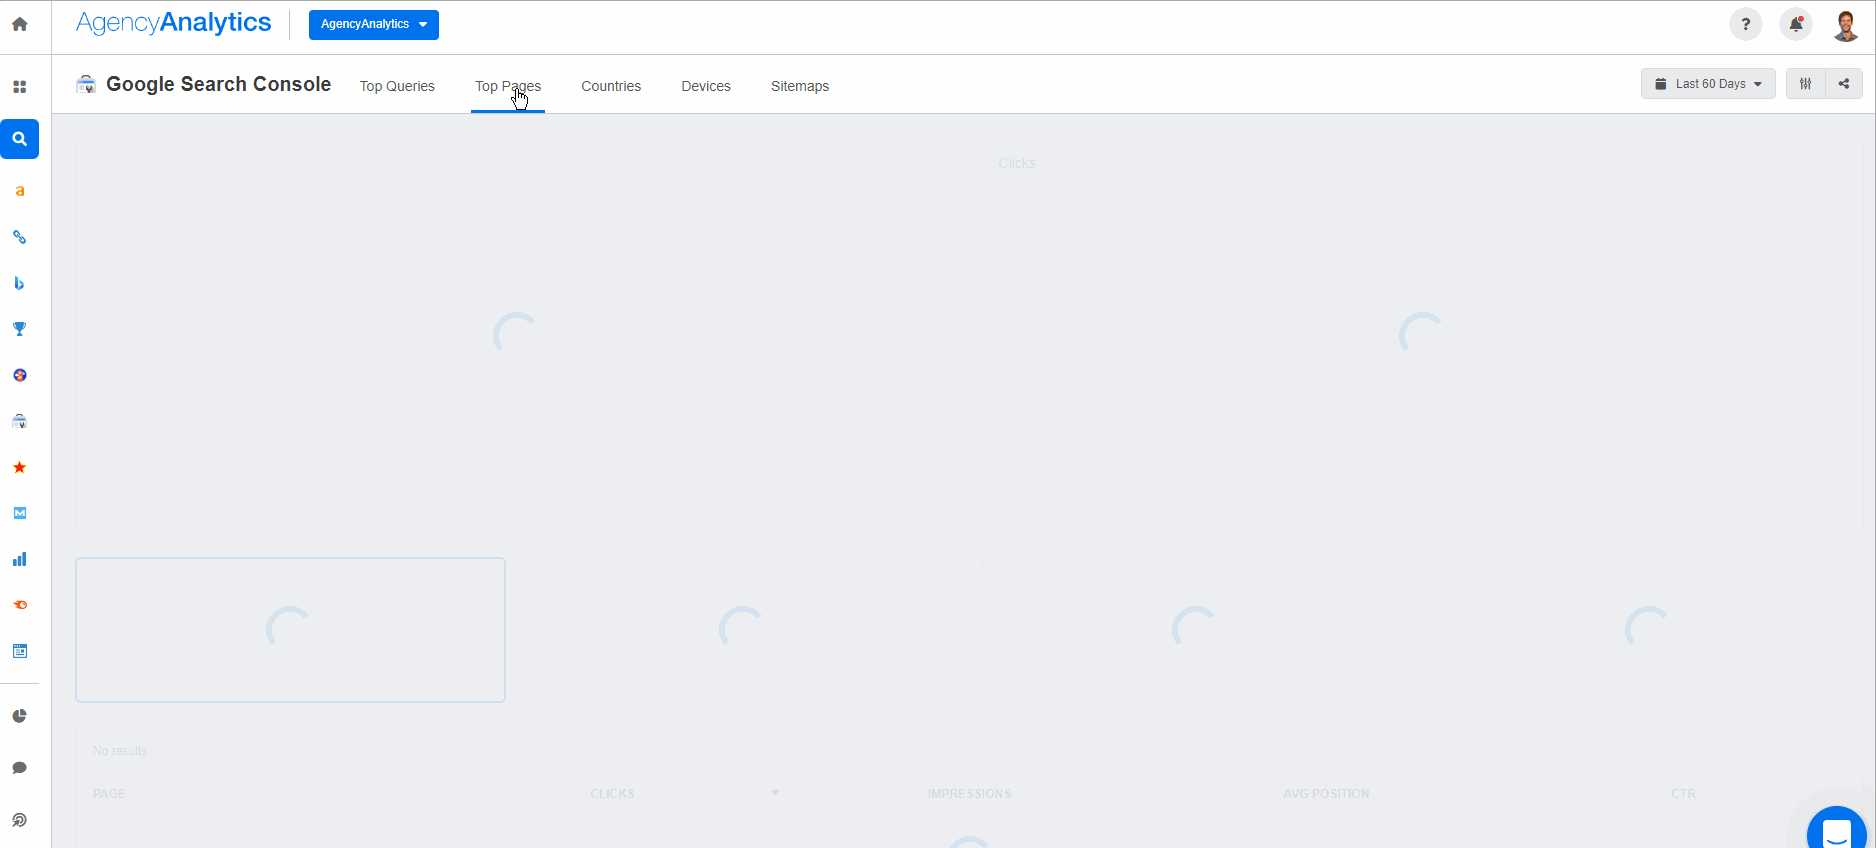The width and height of the screenshot is (1876, 848).
Task: Open the Sitemaps tab
Action: (x=800, y=86)
